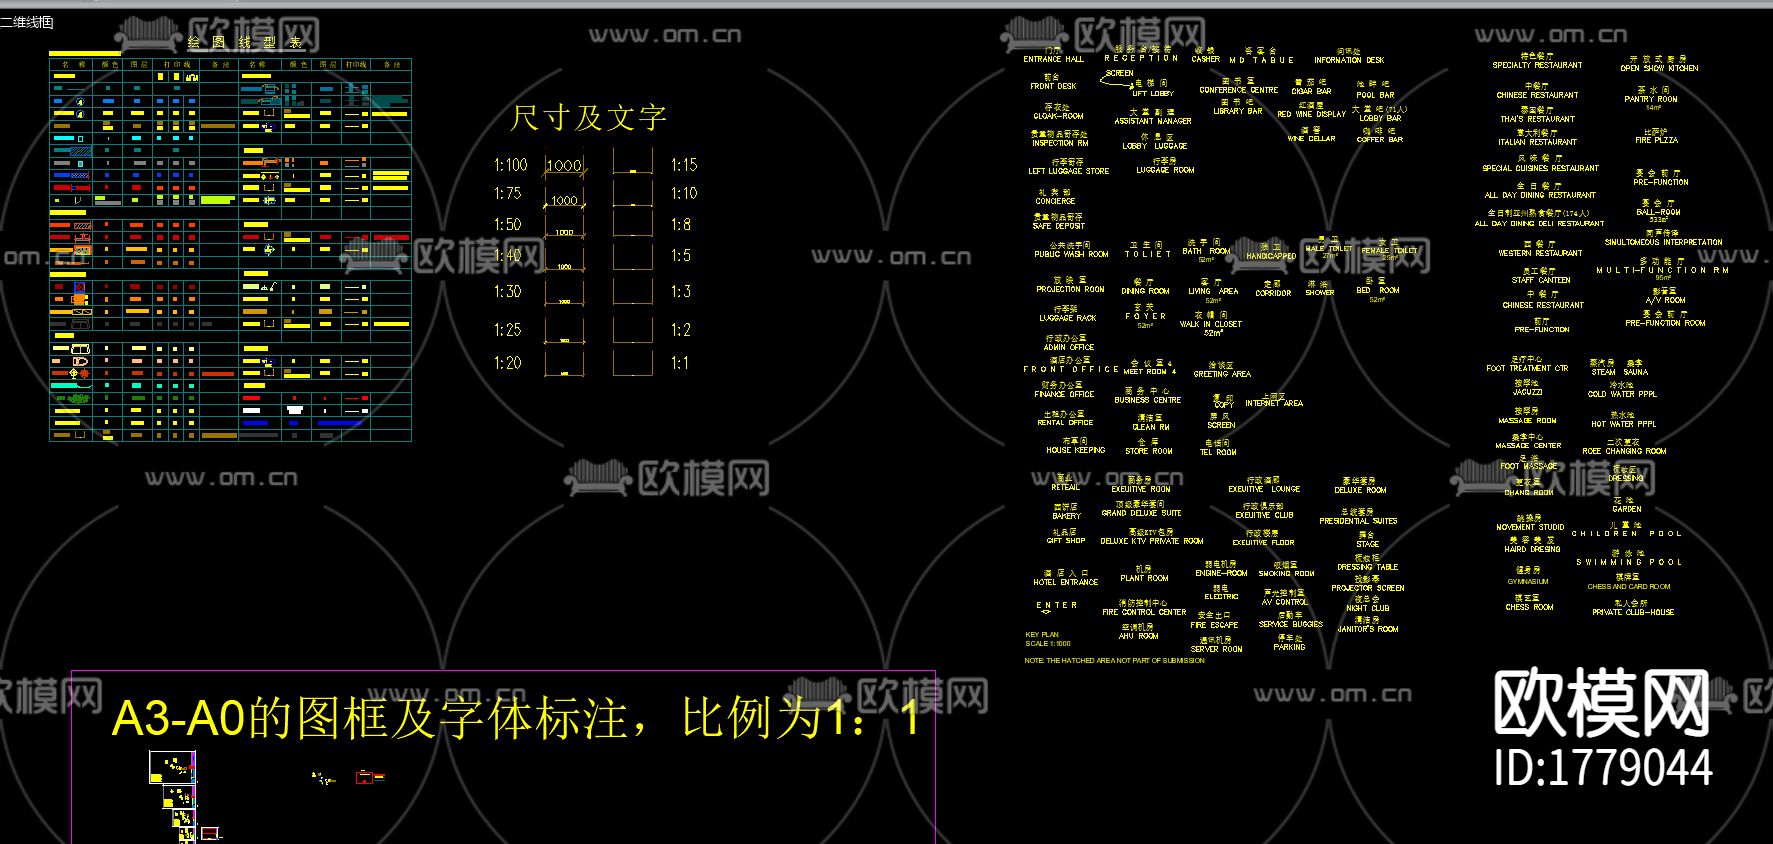Image resolution: width=1773 pixels, height=844 pixels.
Task: Select the FOOT TREATMENT CTR label
Action: click(x=1527, y=368)
